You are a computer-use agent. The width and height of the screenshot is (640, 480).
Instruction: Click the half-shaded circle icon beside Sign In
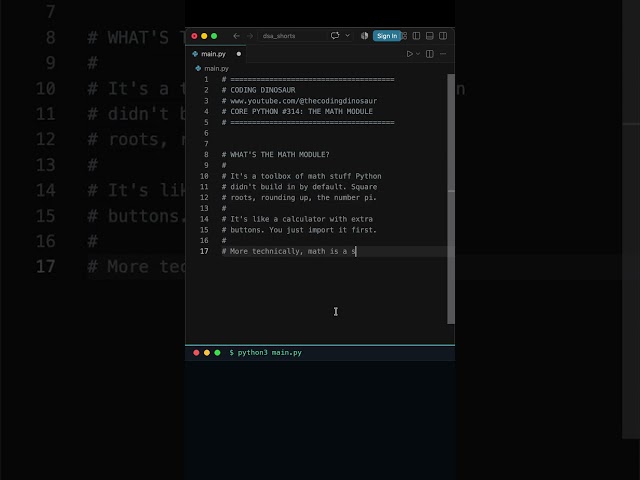coord(364,36)
